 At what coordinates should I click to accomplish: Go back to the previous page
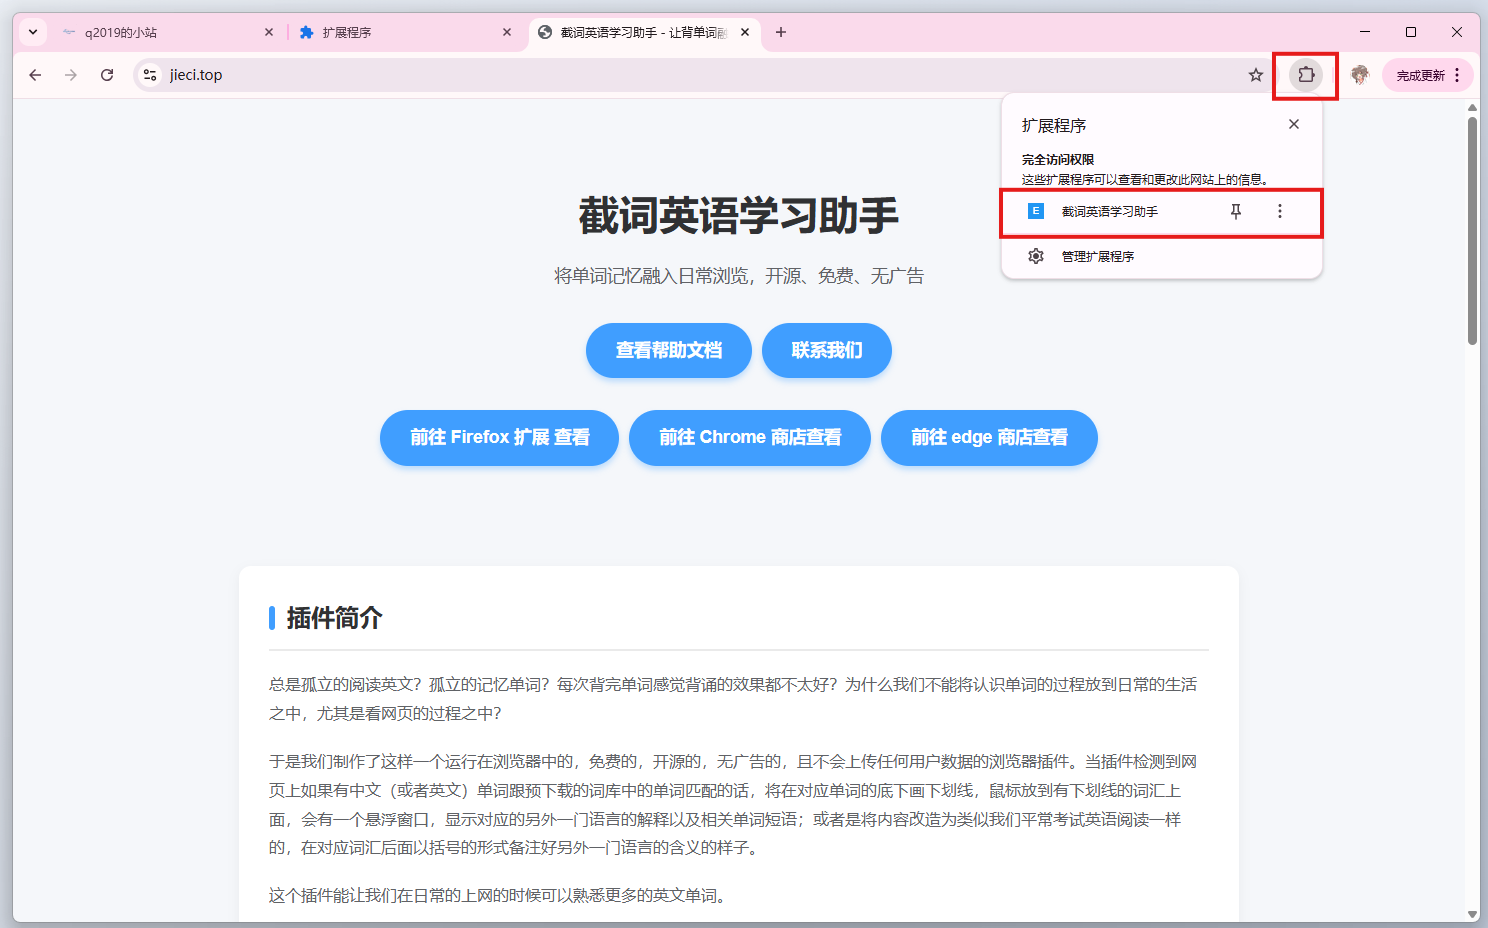[x=35, y=75]
